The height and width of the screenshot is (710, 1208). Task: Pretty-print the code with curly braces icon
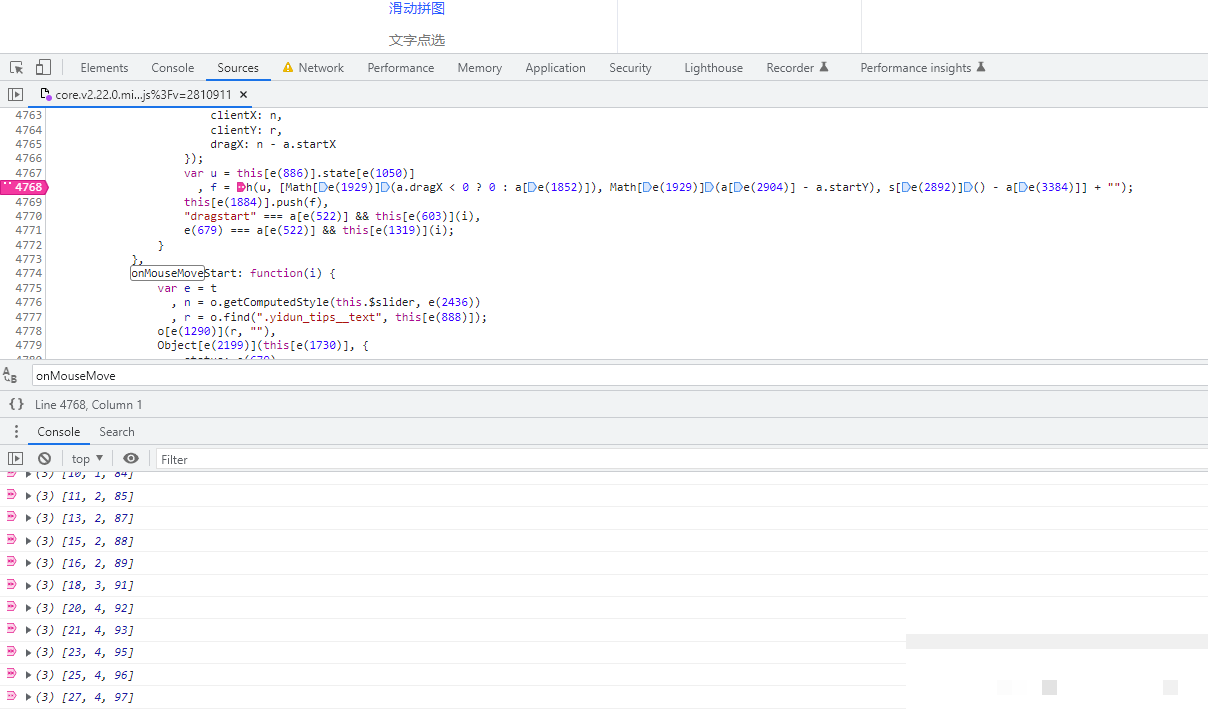pos(16,404)
